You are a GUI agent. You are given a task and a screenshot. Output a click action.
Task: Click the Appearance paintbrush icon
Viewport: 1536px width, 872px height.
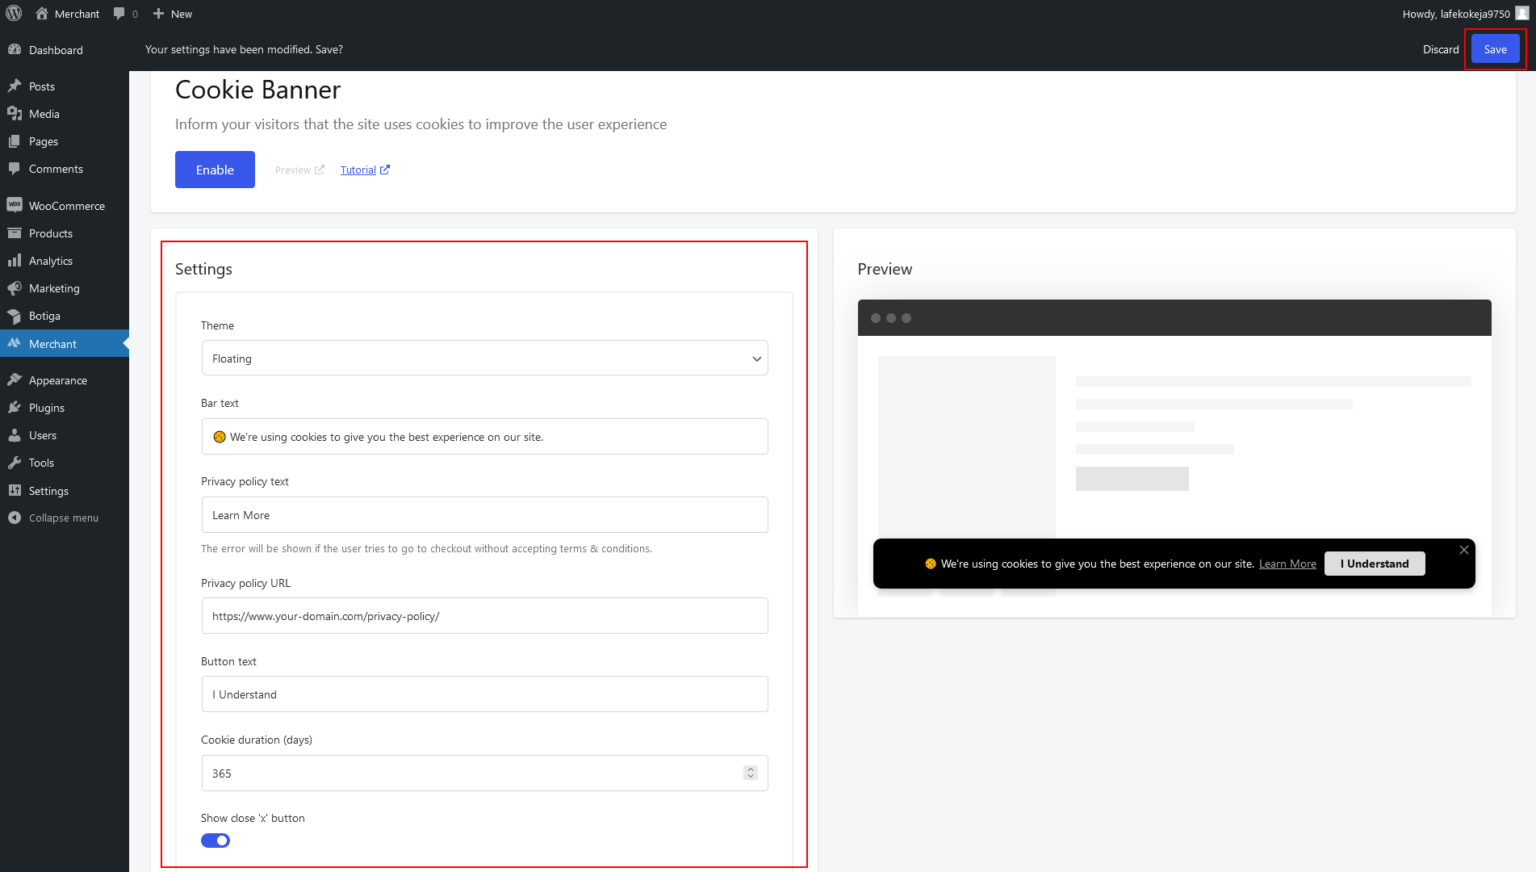click(x=14, y=380)
